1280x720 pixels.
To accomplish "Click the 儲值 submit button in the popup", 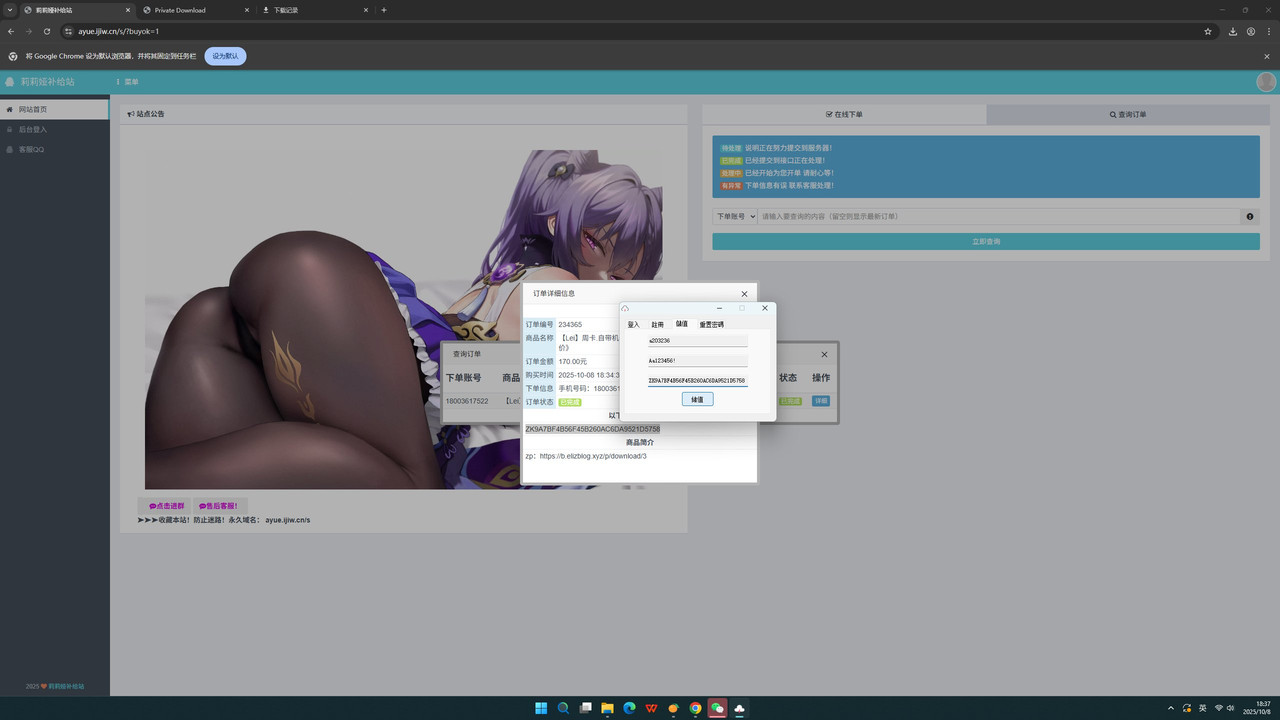I will point(697,399).
